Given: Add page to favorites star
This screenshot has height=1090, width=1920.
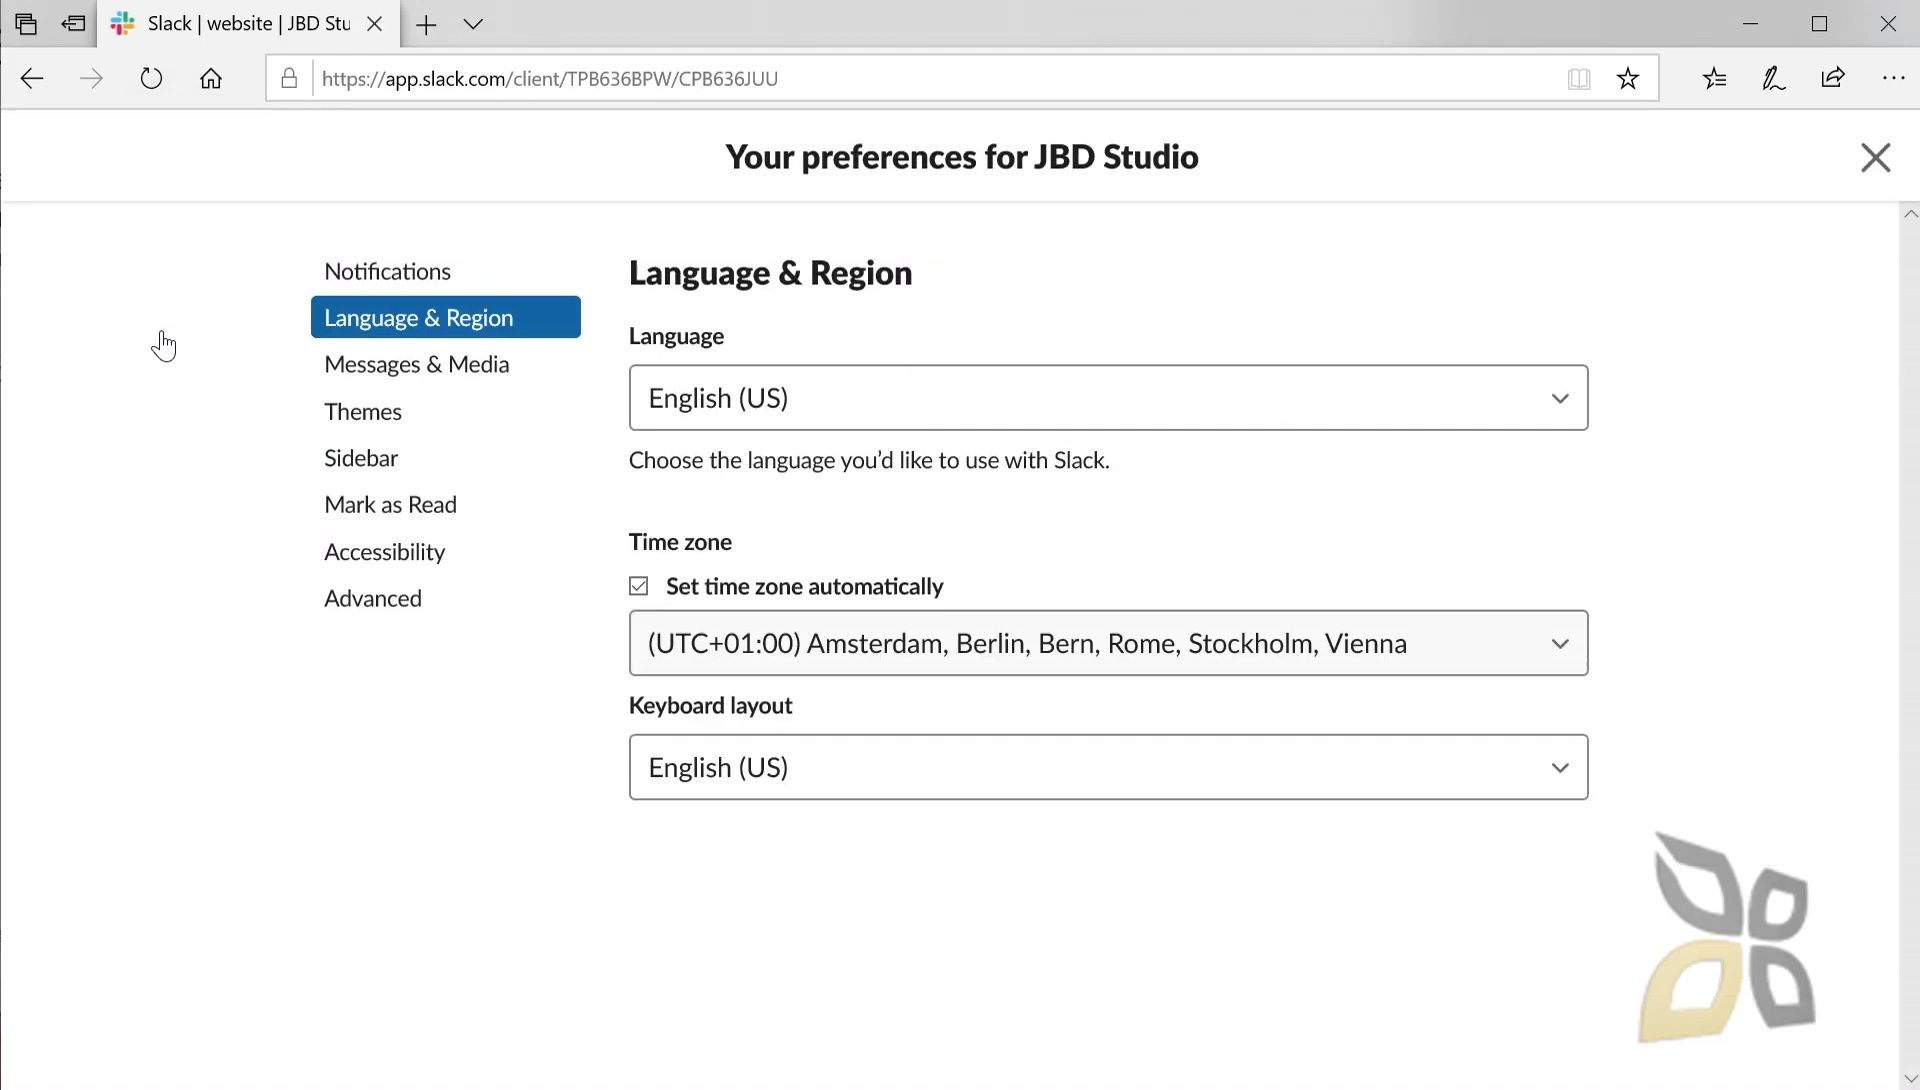Looking at the screenshot, I should pos(1628,78).
